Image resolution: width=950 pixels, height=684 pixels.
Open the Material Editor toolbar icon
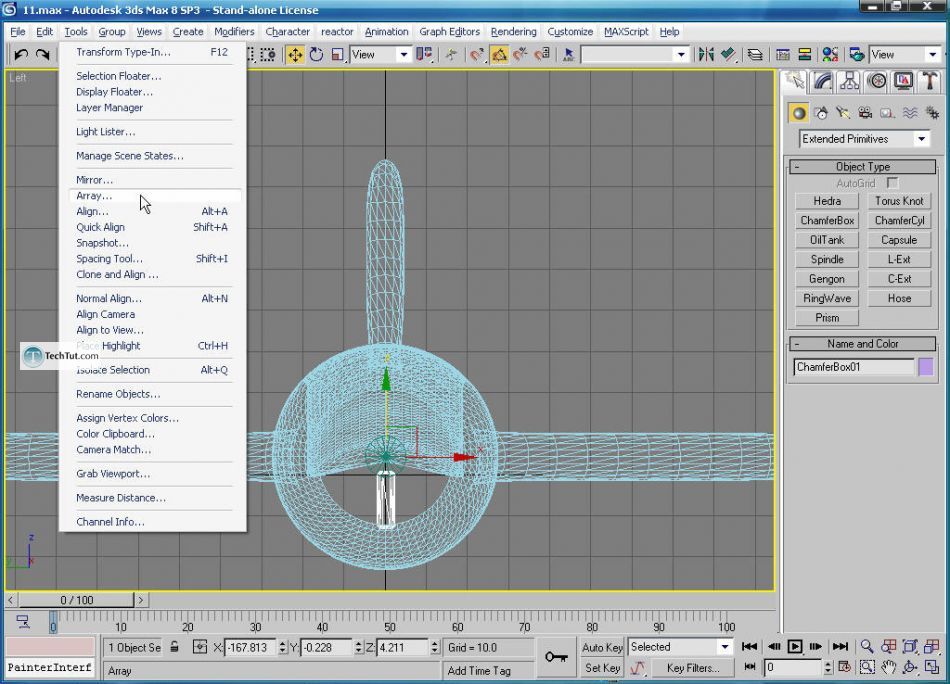point(830,55)
